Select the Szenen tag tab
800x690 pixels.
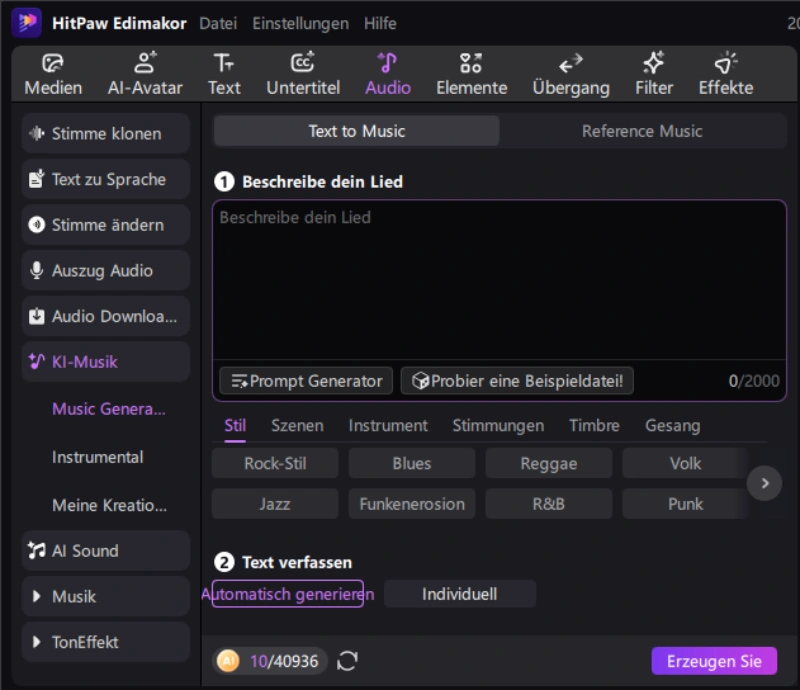[297, 426]
